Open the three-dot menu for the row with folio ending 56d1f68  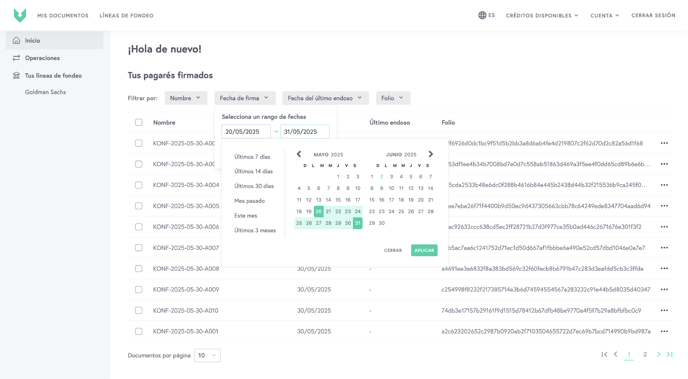[x=664, y=143]
